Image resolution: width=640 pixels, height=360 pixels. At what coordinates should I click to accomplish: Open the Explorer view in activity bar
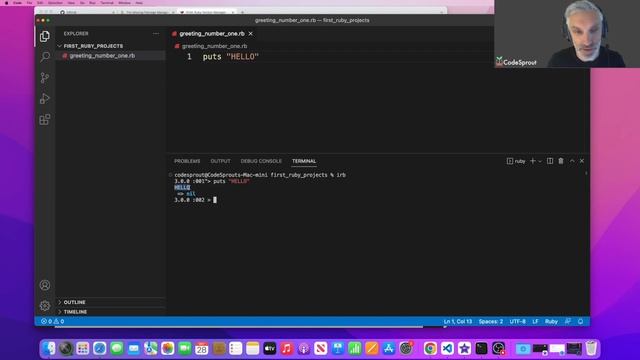tap(45, 36)
